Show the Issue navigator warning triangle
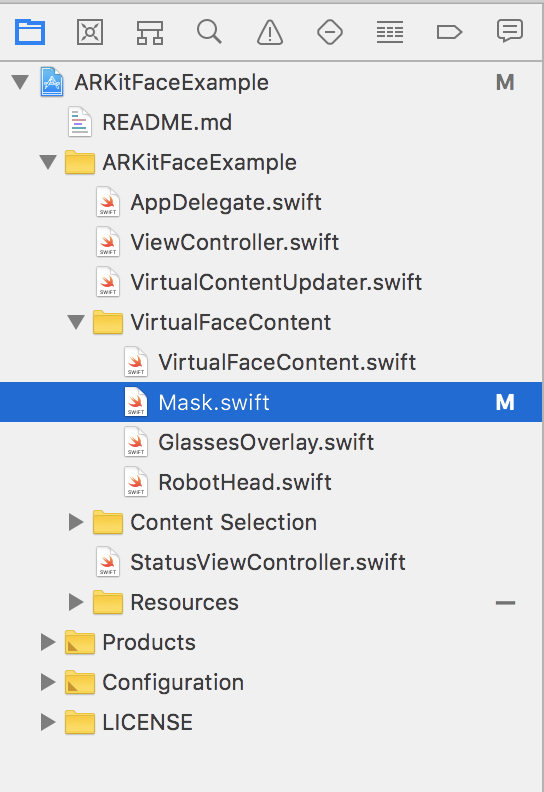 (x=270, y=32)
